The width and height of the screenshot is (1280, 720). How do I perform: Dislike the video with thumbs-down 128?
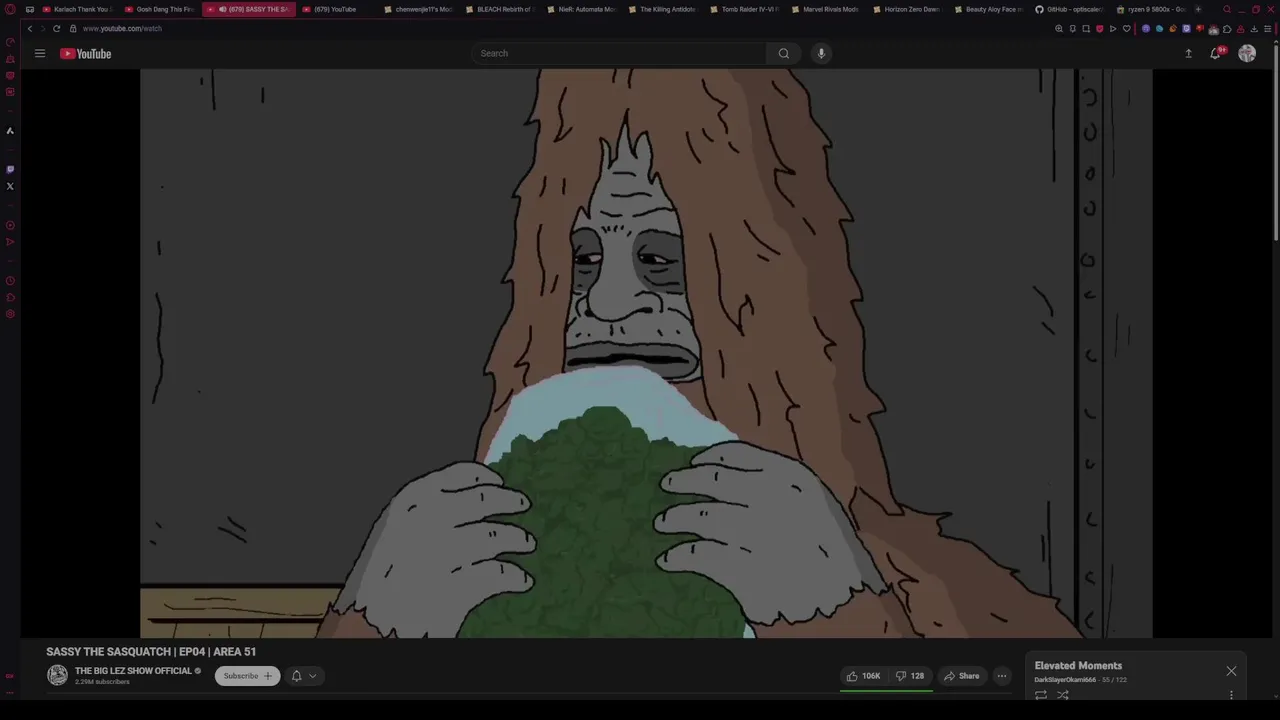[911, 676]
